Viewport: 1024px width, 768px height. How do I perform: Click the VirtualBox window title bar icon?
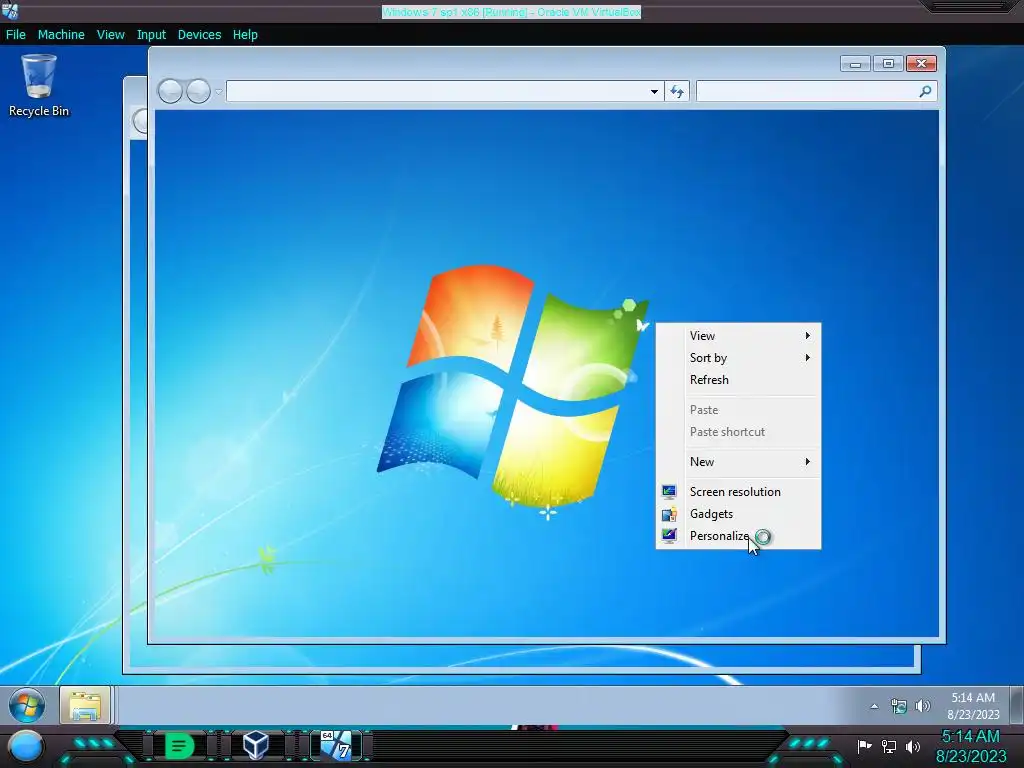point(10,10)
